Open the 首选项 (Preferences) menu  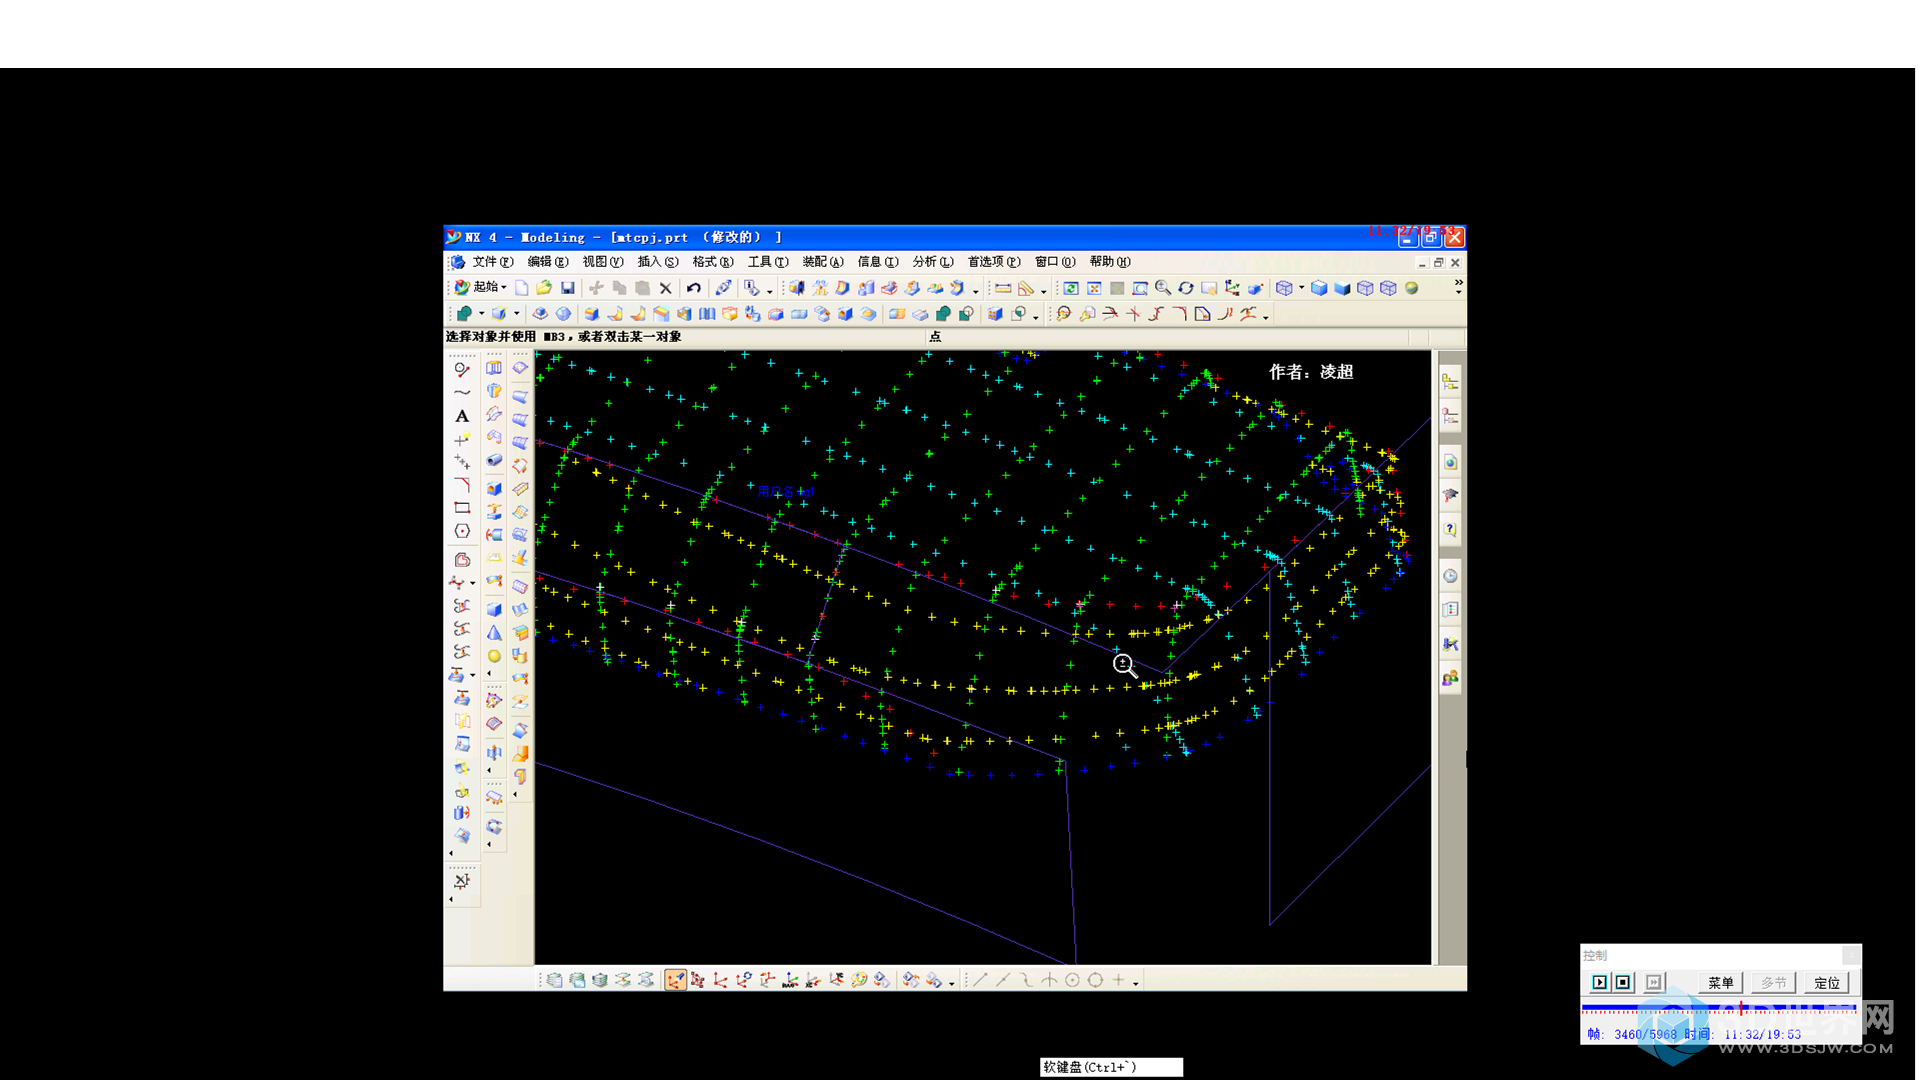tap(993, 262)
